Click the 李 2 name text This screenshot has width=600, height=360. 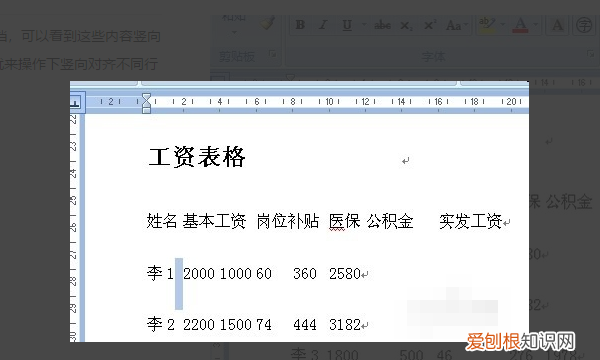click(x=161, y=324)
